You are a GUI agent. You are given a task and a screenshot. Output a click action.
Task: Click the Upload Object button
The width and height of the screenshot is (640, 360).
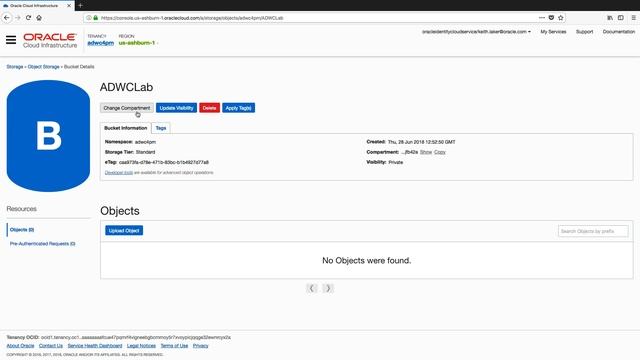click(124, 231)
